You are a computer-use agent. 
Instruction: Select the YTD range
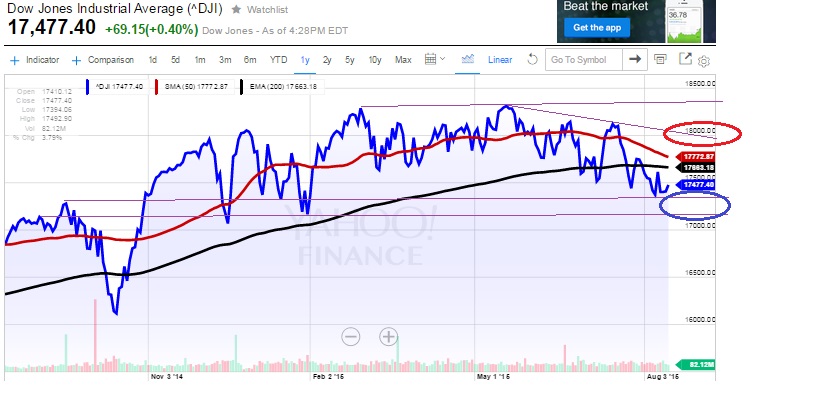click(277, 60)
